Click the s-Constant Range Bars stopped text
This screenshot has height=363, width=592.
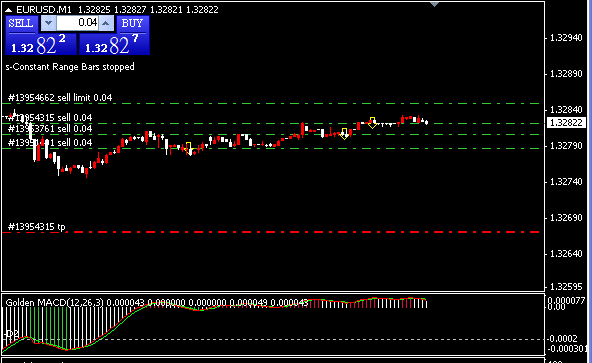tap(70, 67)
